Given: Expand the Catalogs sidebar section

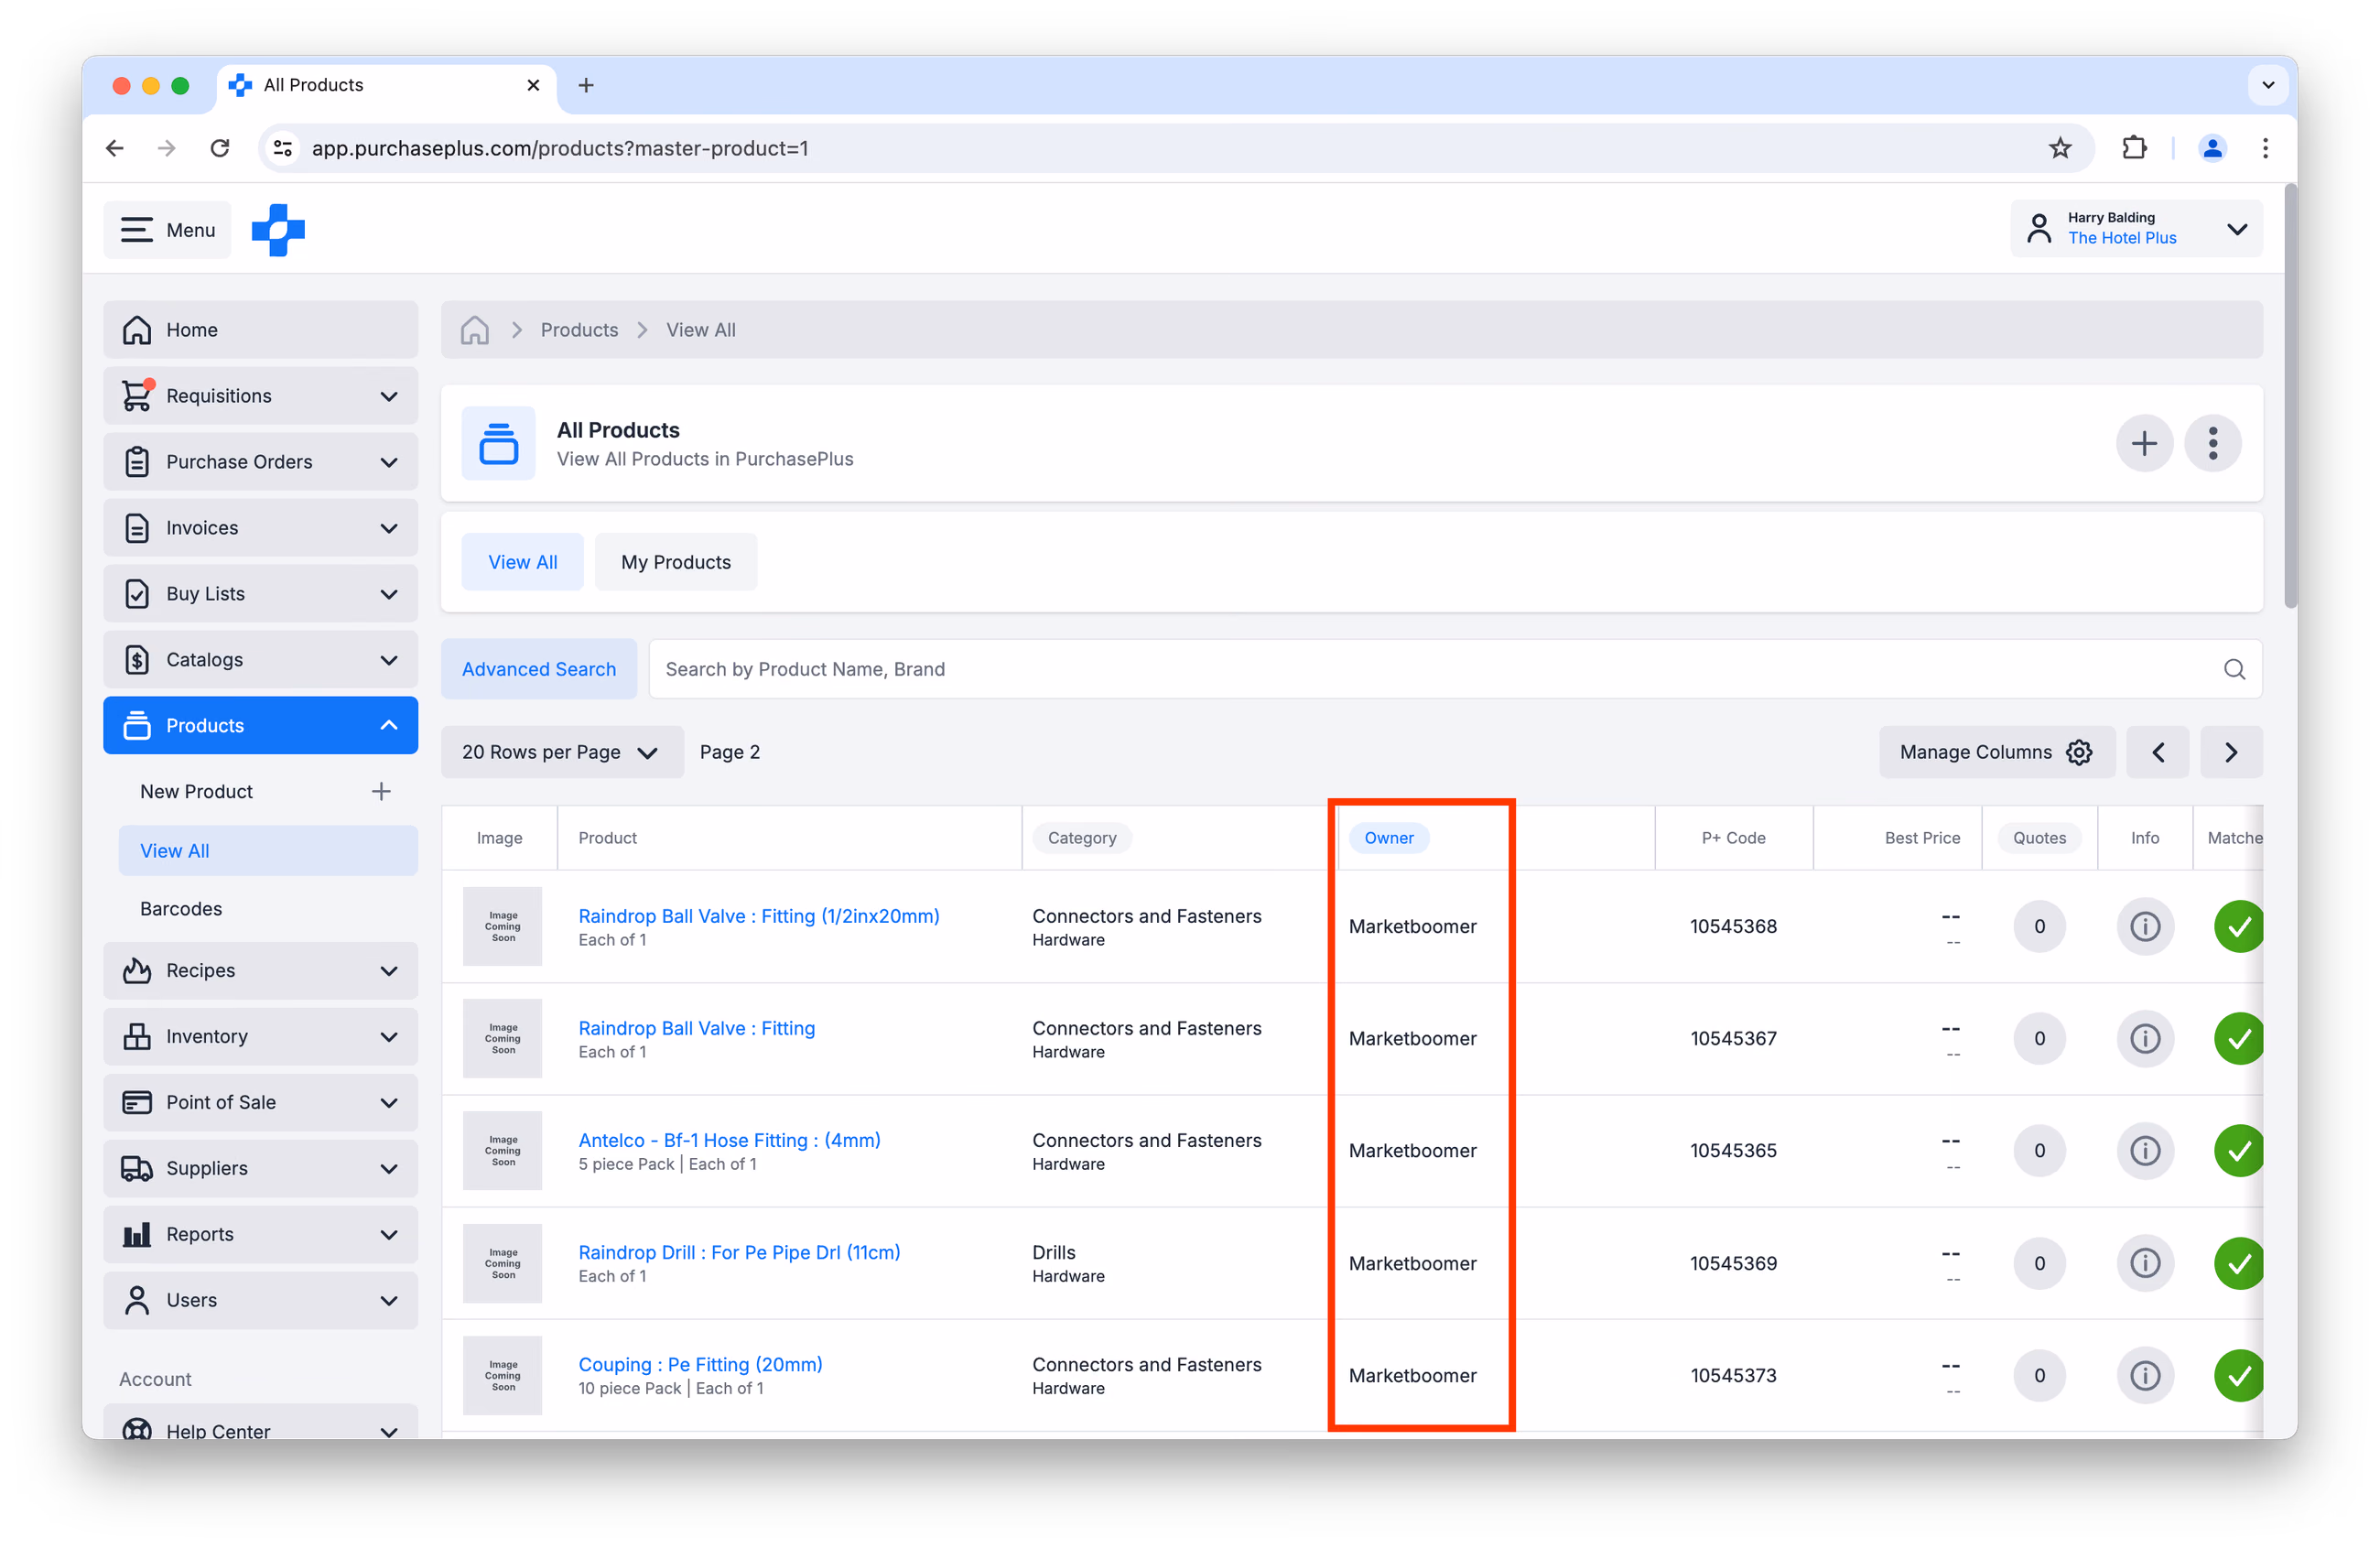Looking at the screenshot, I should click(x=260, y=660).
